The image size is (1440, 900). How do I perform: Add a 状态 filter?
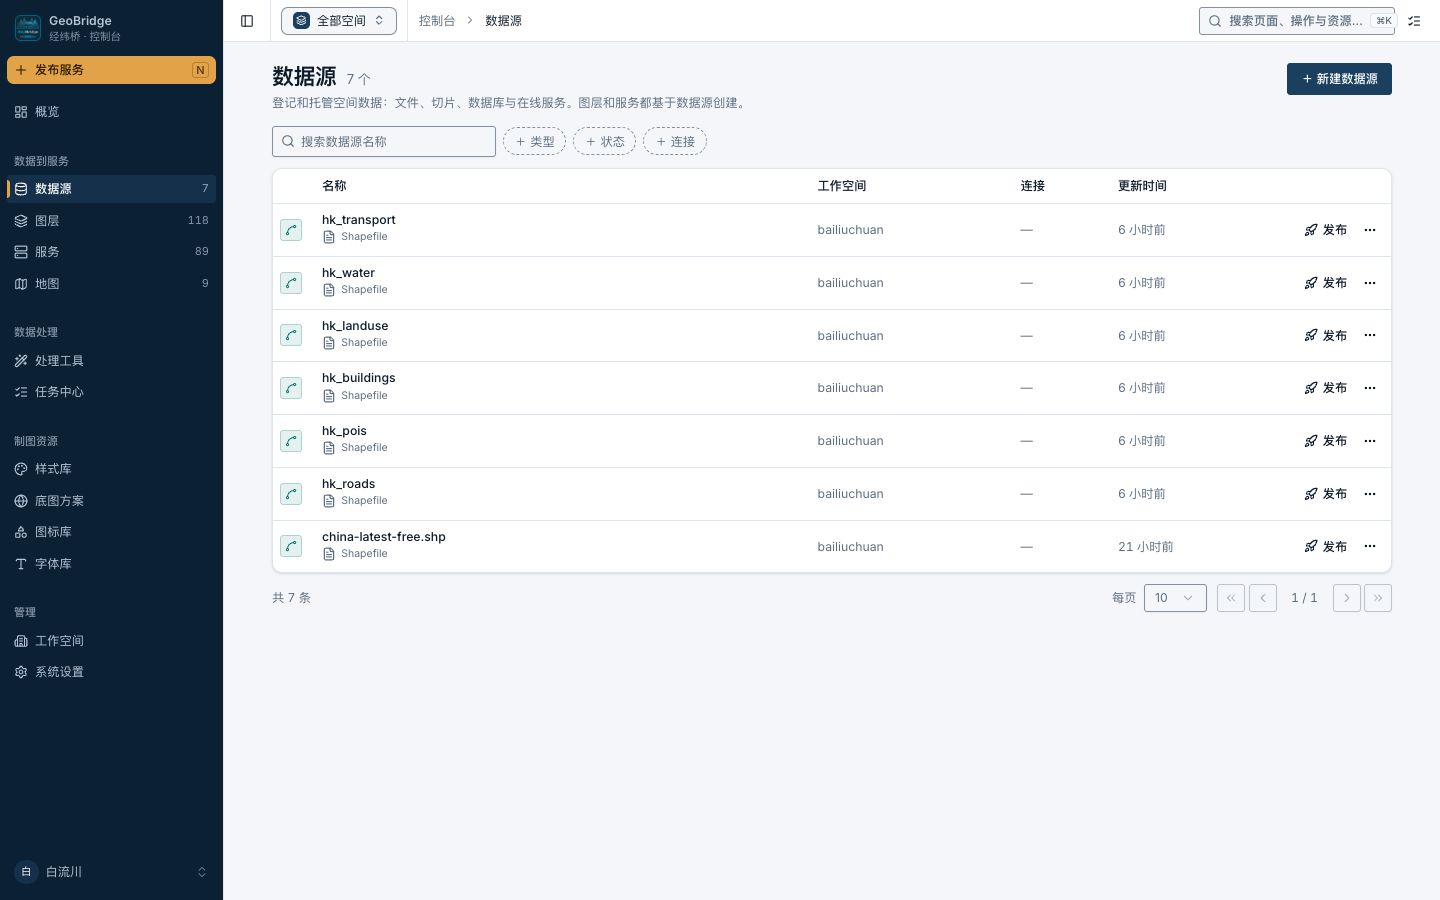(605, 142)
